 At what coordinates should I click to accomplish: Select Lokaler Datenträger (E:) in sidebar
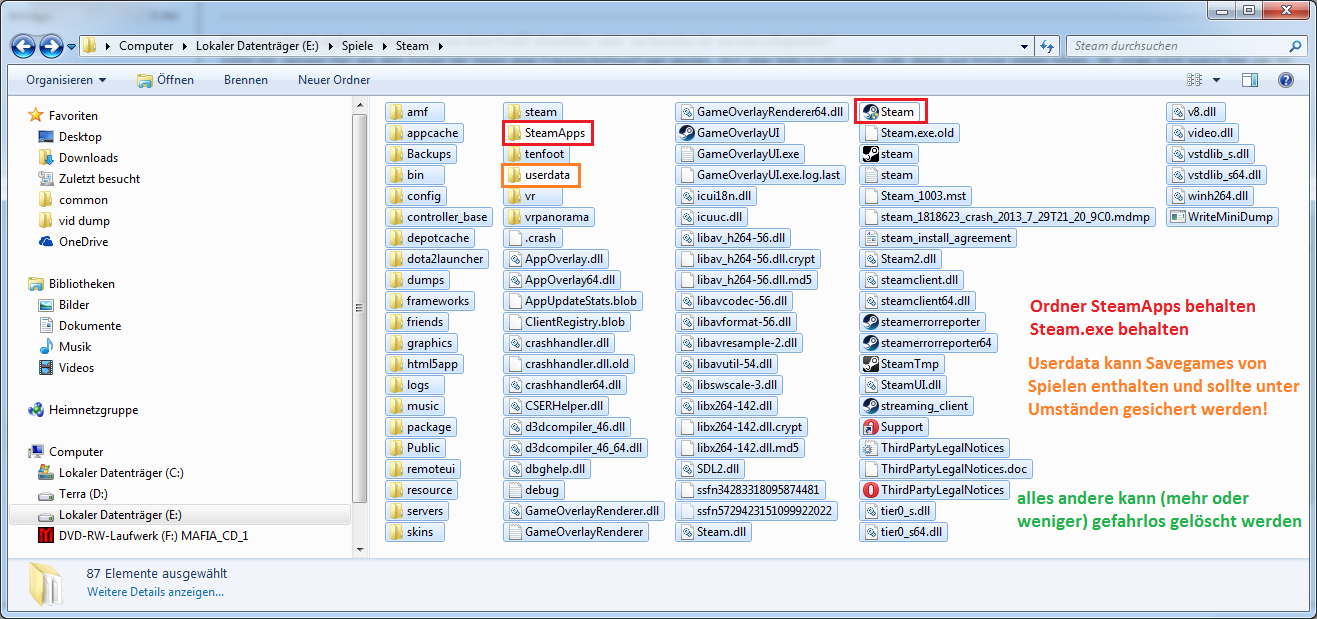(180, 515)
